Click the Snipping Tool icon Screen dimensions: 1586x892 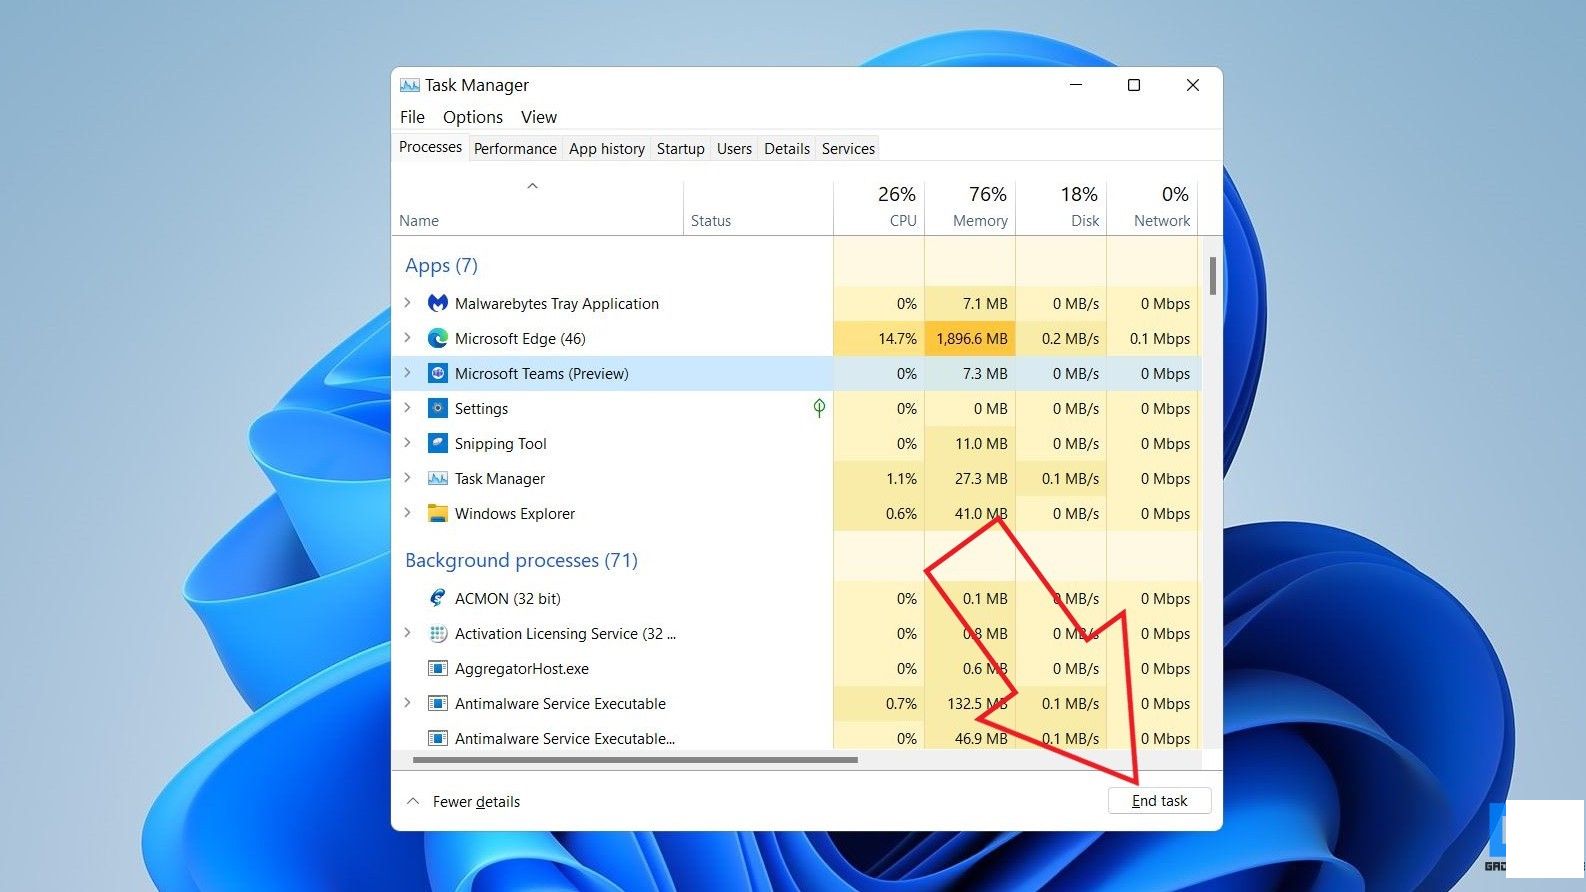[x=437, y=443]
